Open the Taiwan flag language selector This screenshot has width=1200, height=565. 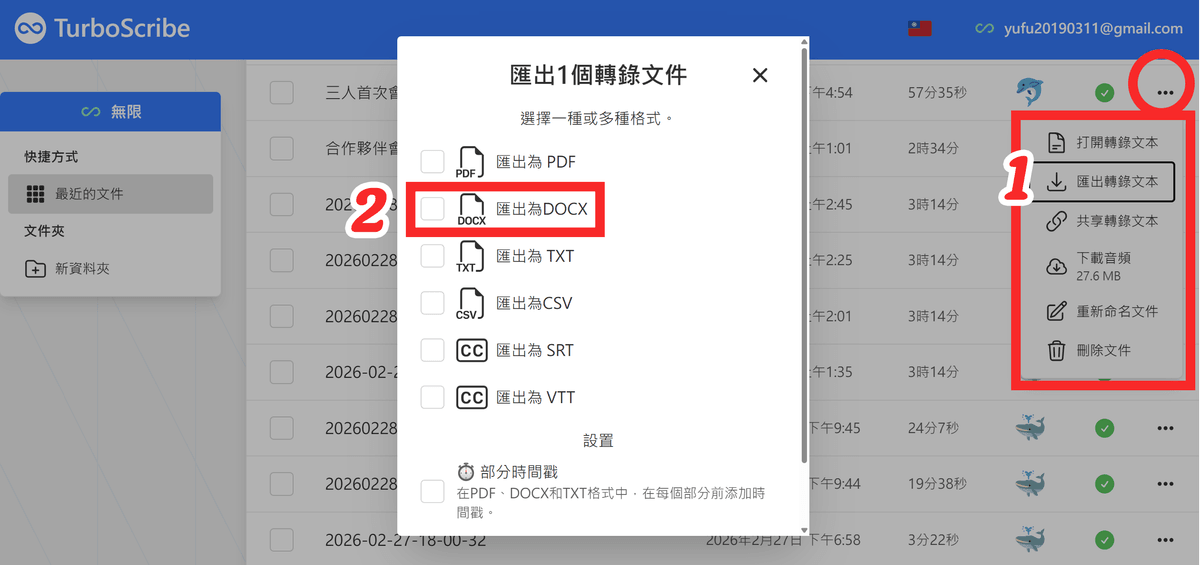[919, 29]
